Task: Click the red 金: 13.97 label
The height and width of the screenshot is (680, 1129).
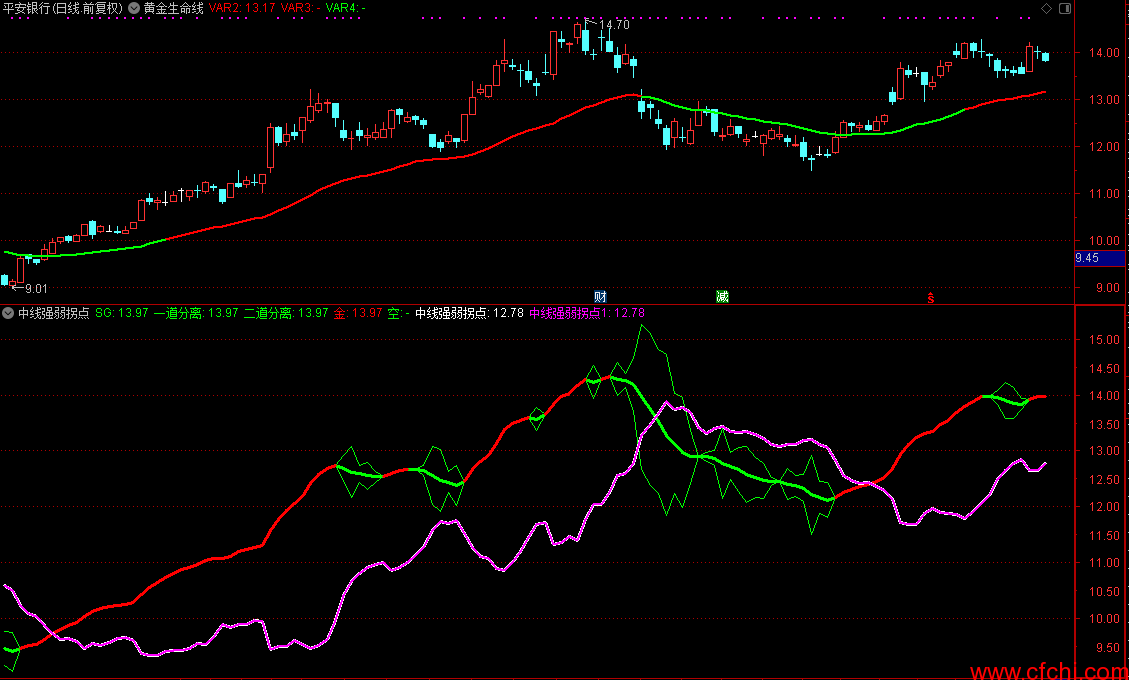Action: point(358,313)
